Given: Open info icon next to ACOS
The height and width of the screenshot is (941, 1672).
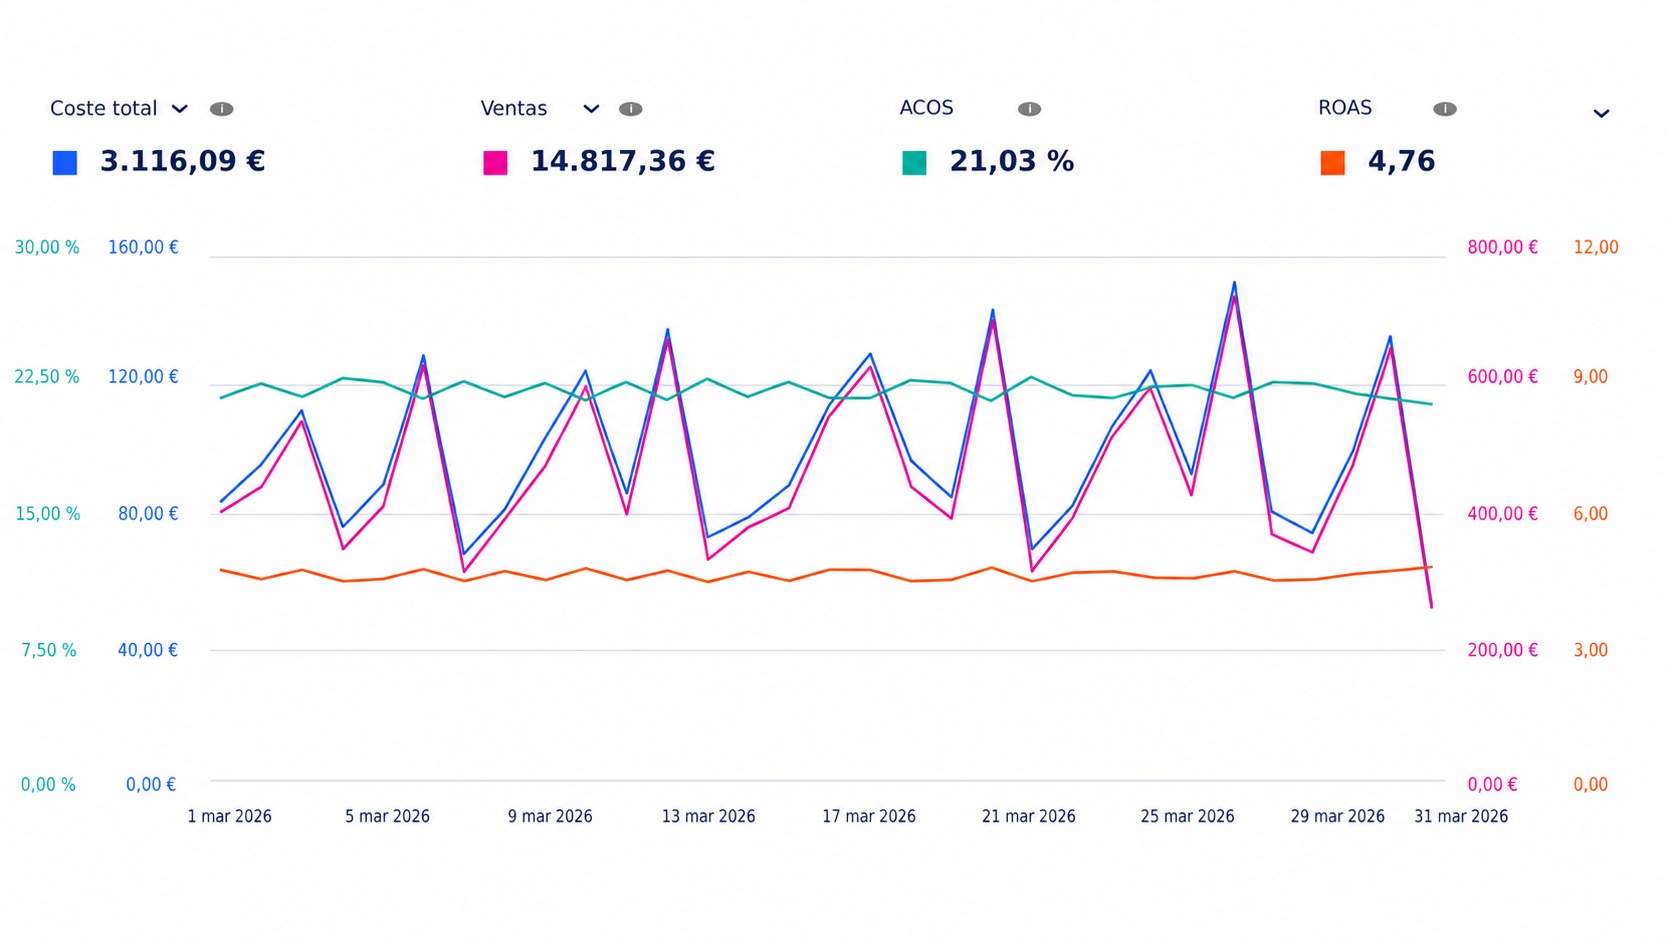Looking at the screenshot, I should click(x=1029, y=109).
